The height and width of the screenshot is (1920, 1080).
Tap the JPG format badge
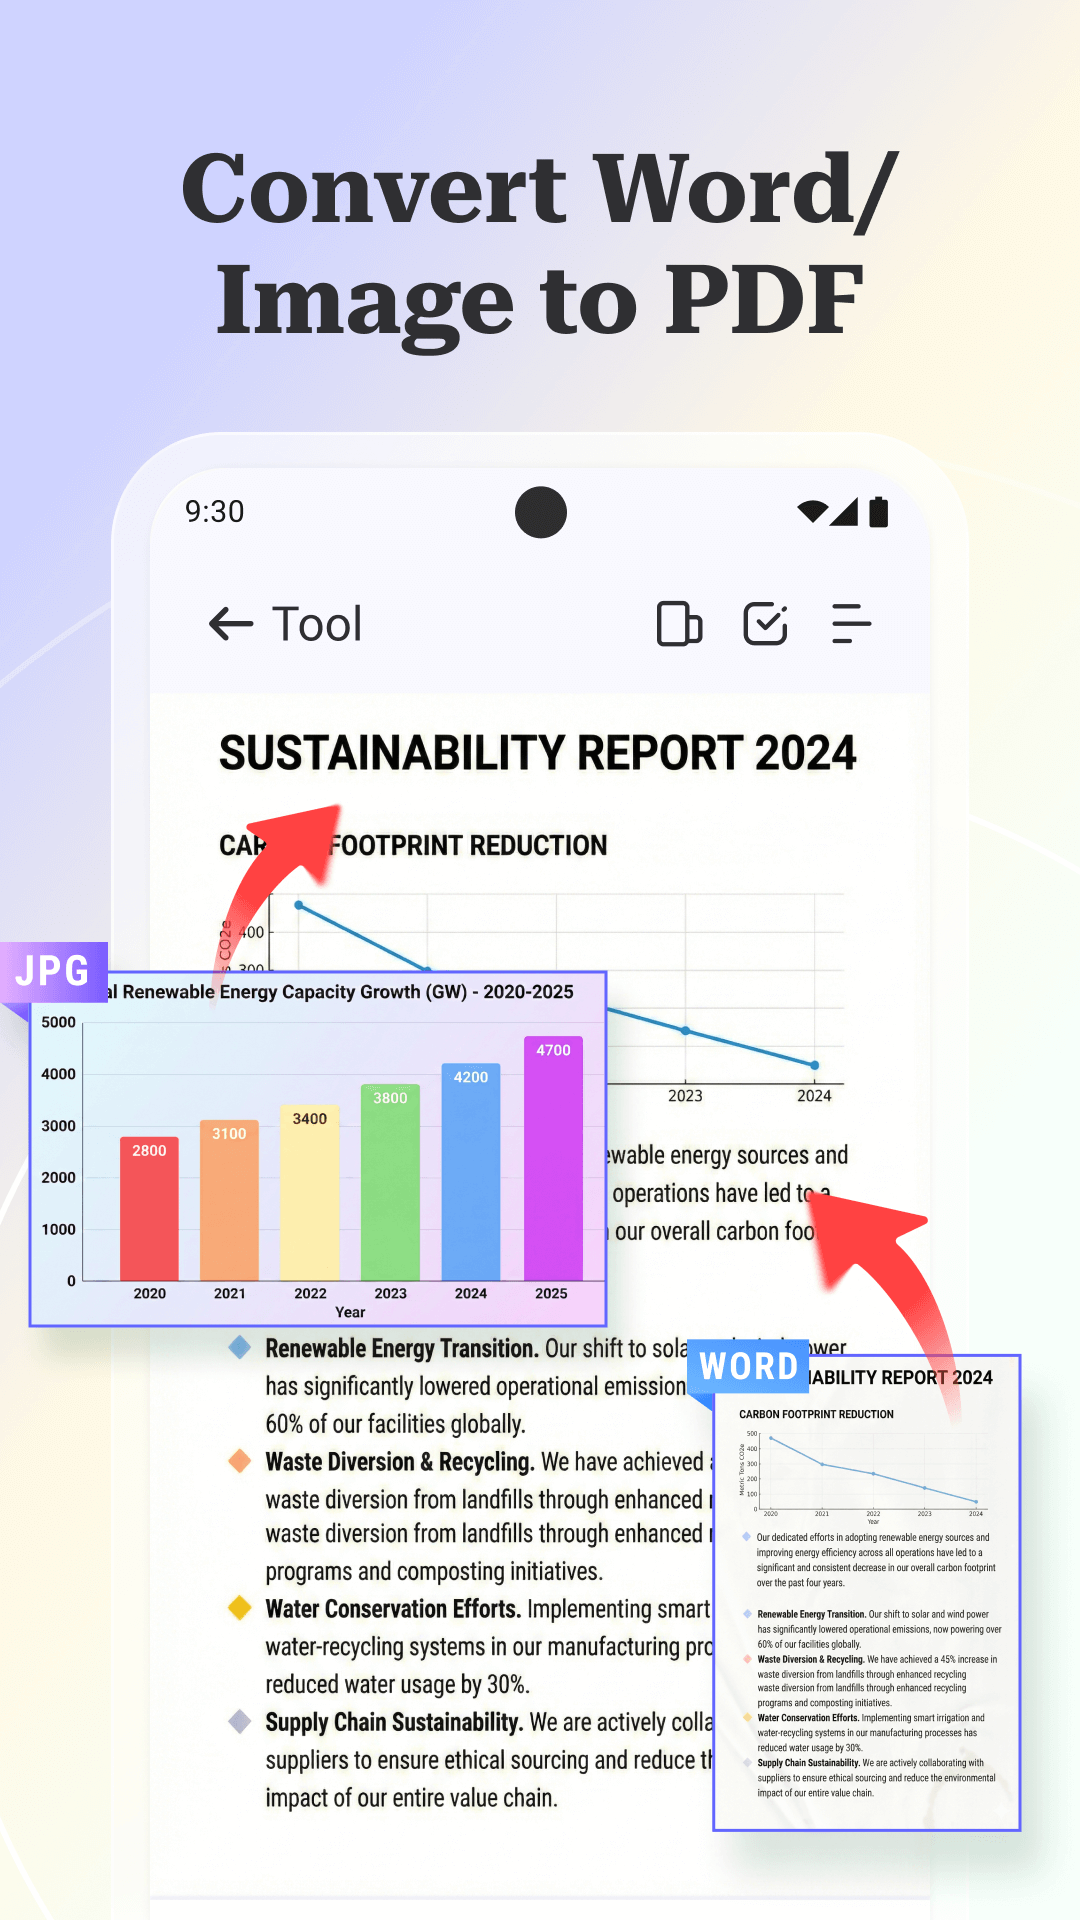(53, 971)
